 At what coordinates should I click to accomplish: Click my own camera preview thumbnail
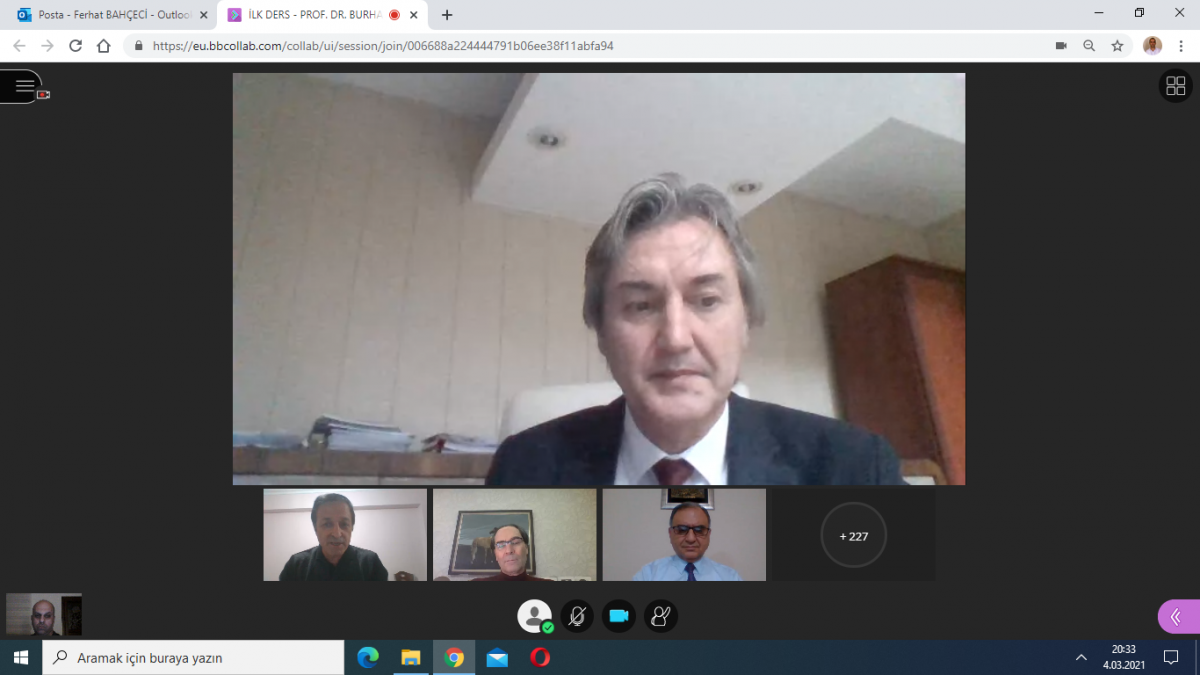click(44, 615)
